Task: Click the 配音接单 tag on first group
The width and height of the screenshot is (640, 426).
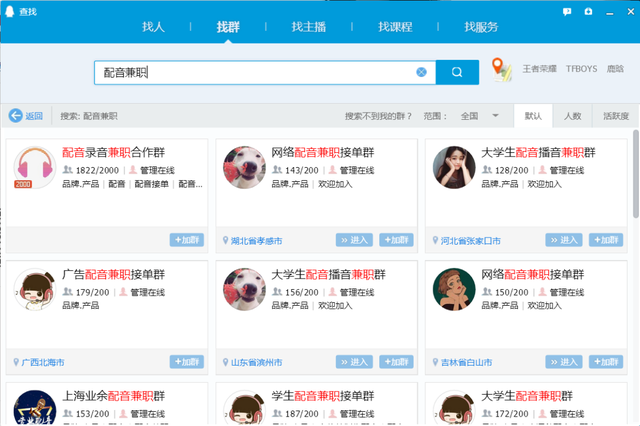Action: click(x=151, y=184)
